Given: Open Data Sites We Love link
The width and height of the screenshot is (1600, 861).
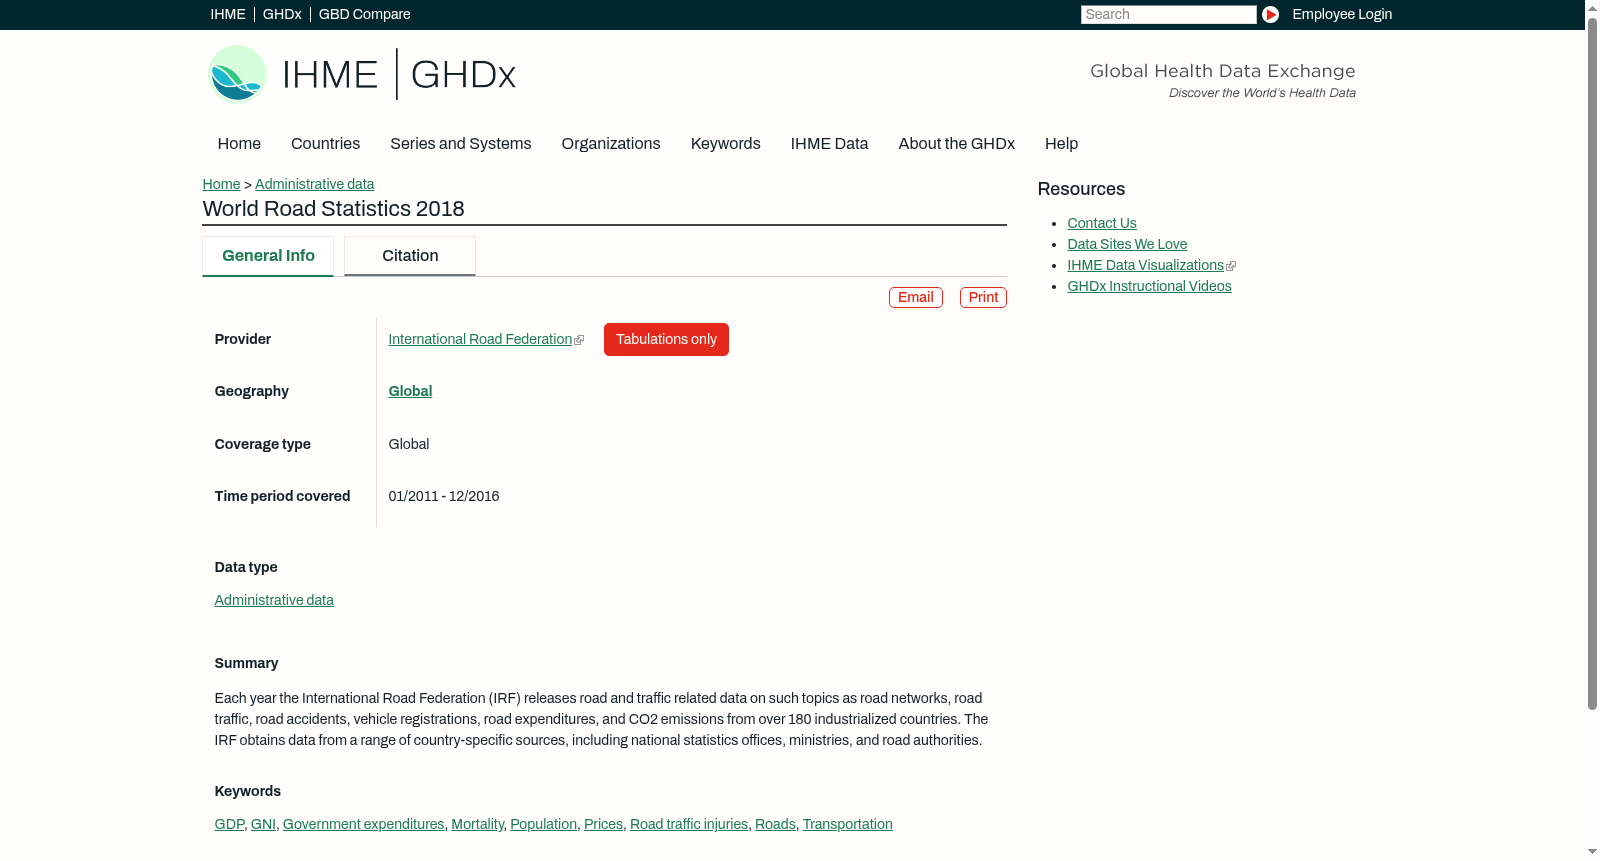Looking at the screenshot, I should 1127,245.
